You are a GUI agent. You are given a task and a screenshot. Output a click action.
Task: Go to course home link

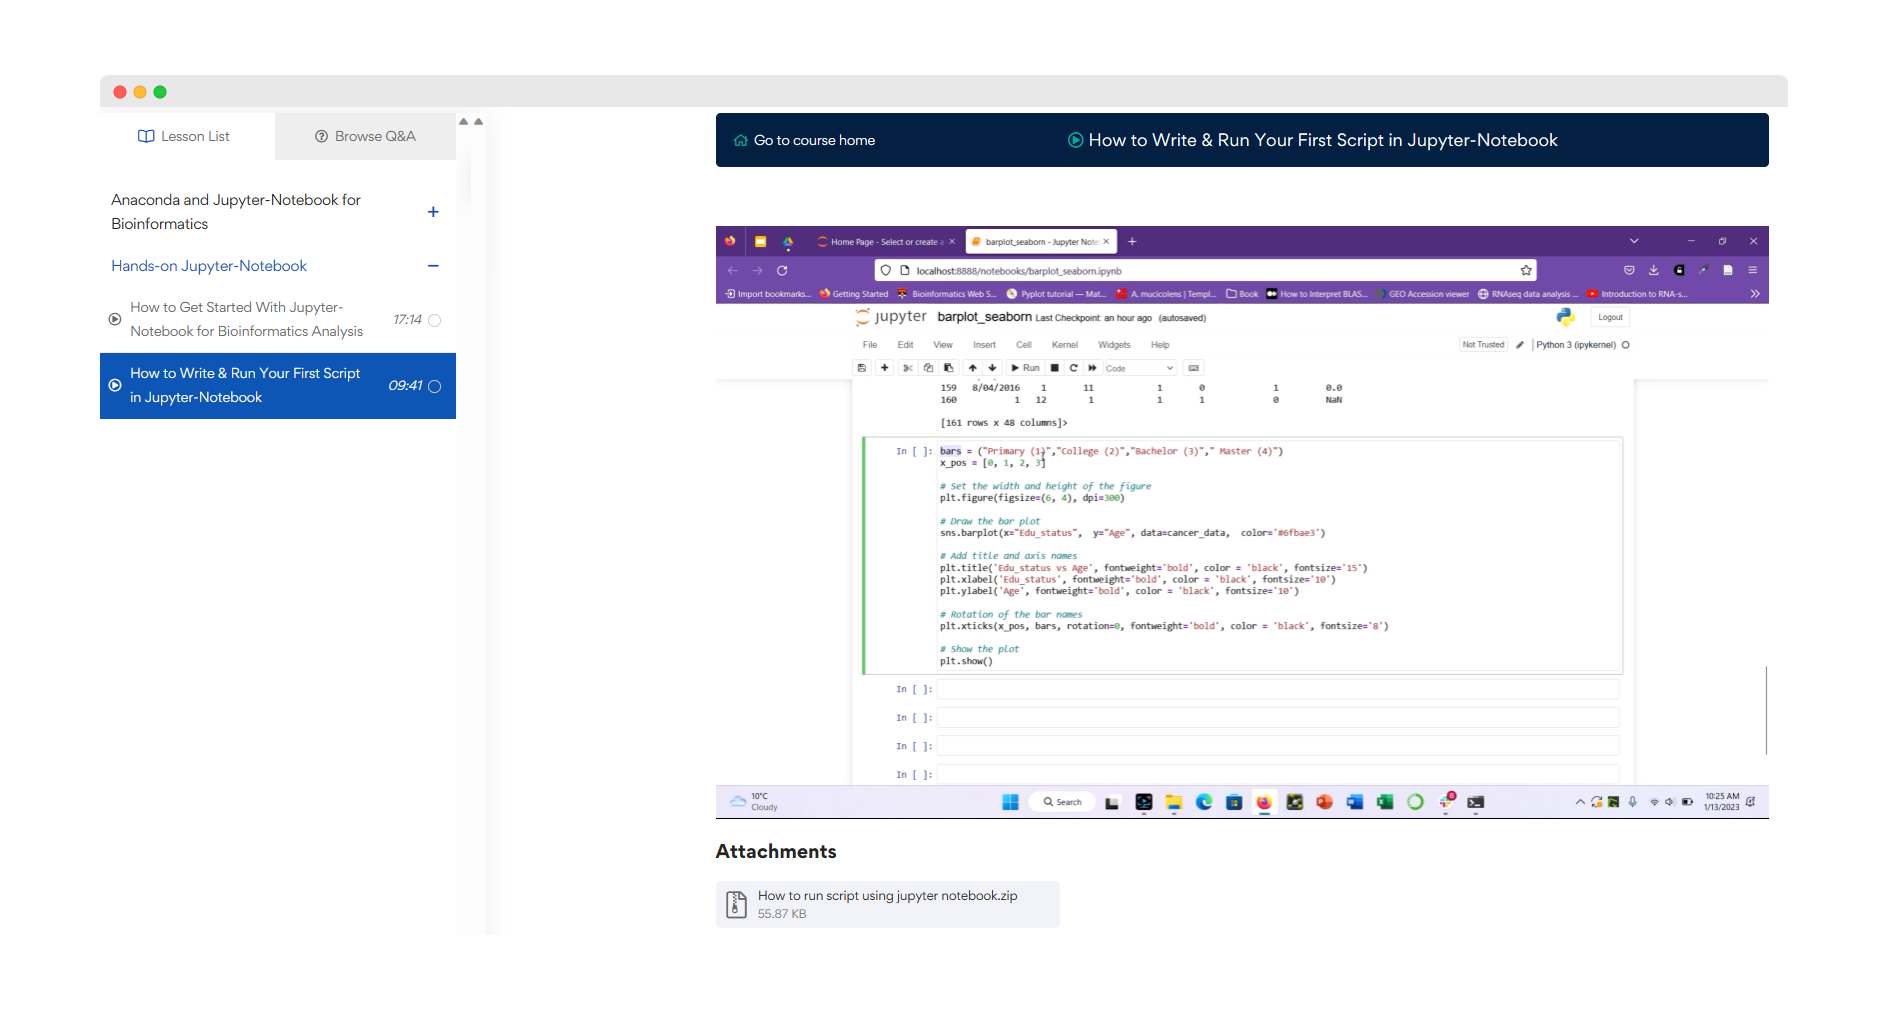[805, 140]
